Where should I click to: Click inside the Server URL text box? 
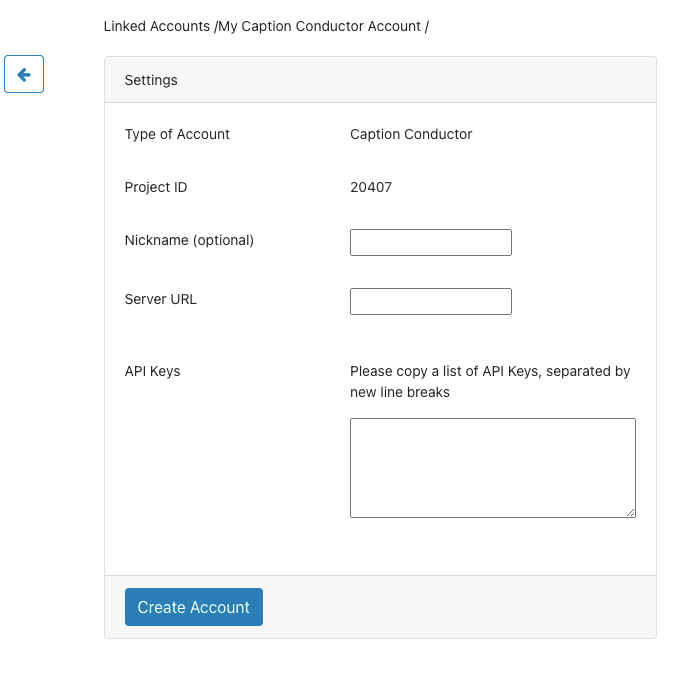coord(430,301)
